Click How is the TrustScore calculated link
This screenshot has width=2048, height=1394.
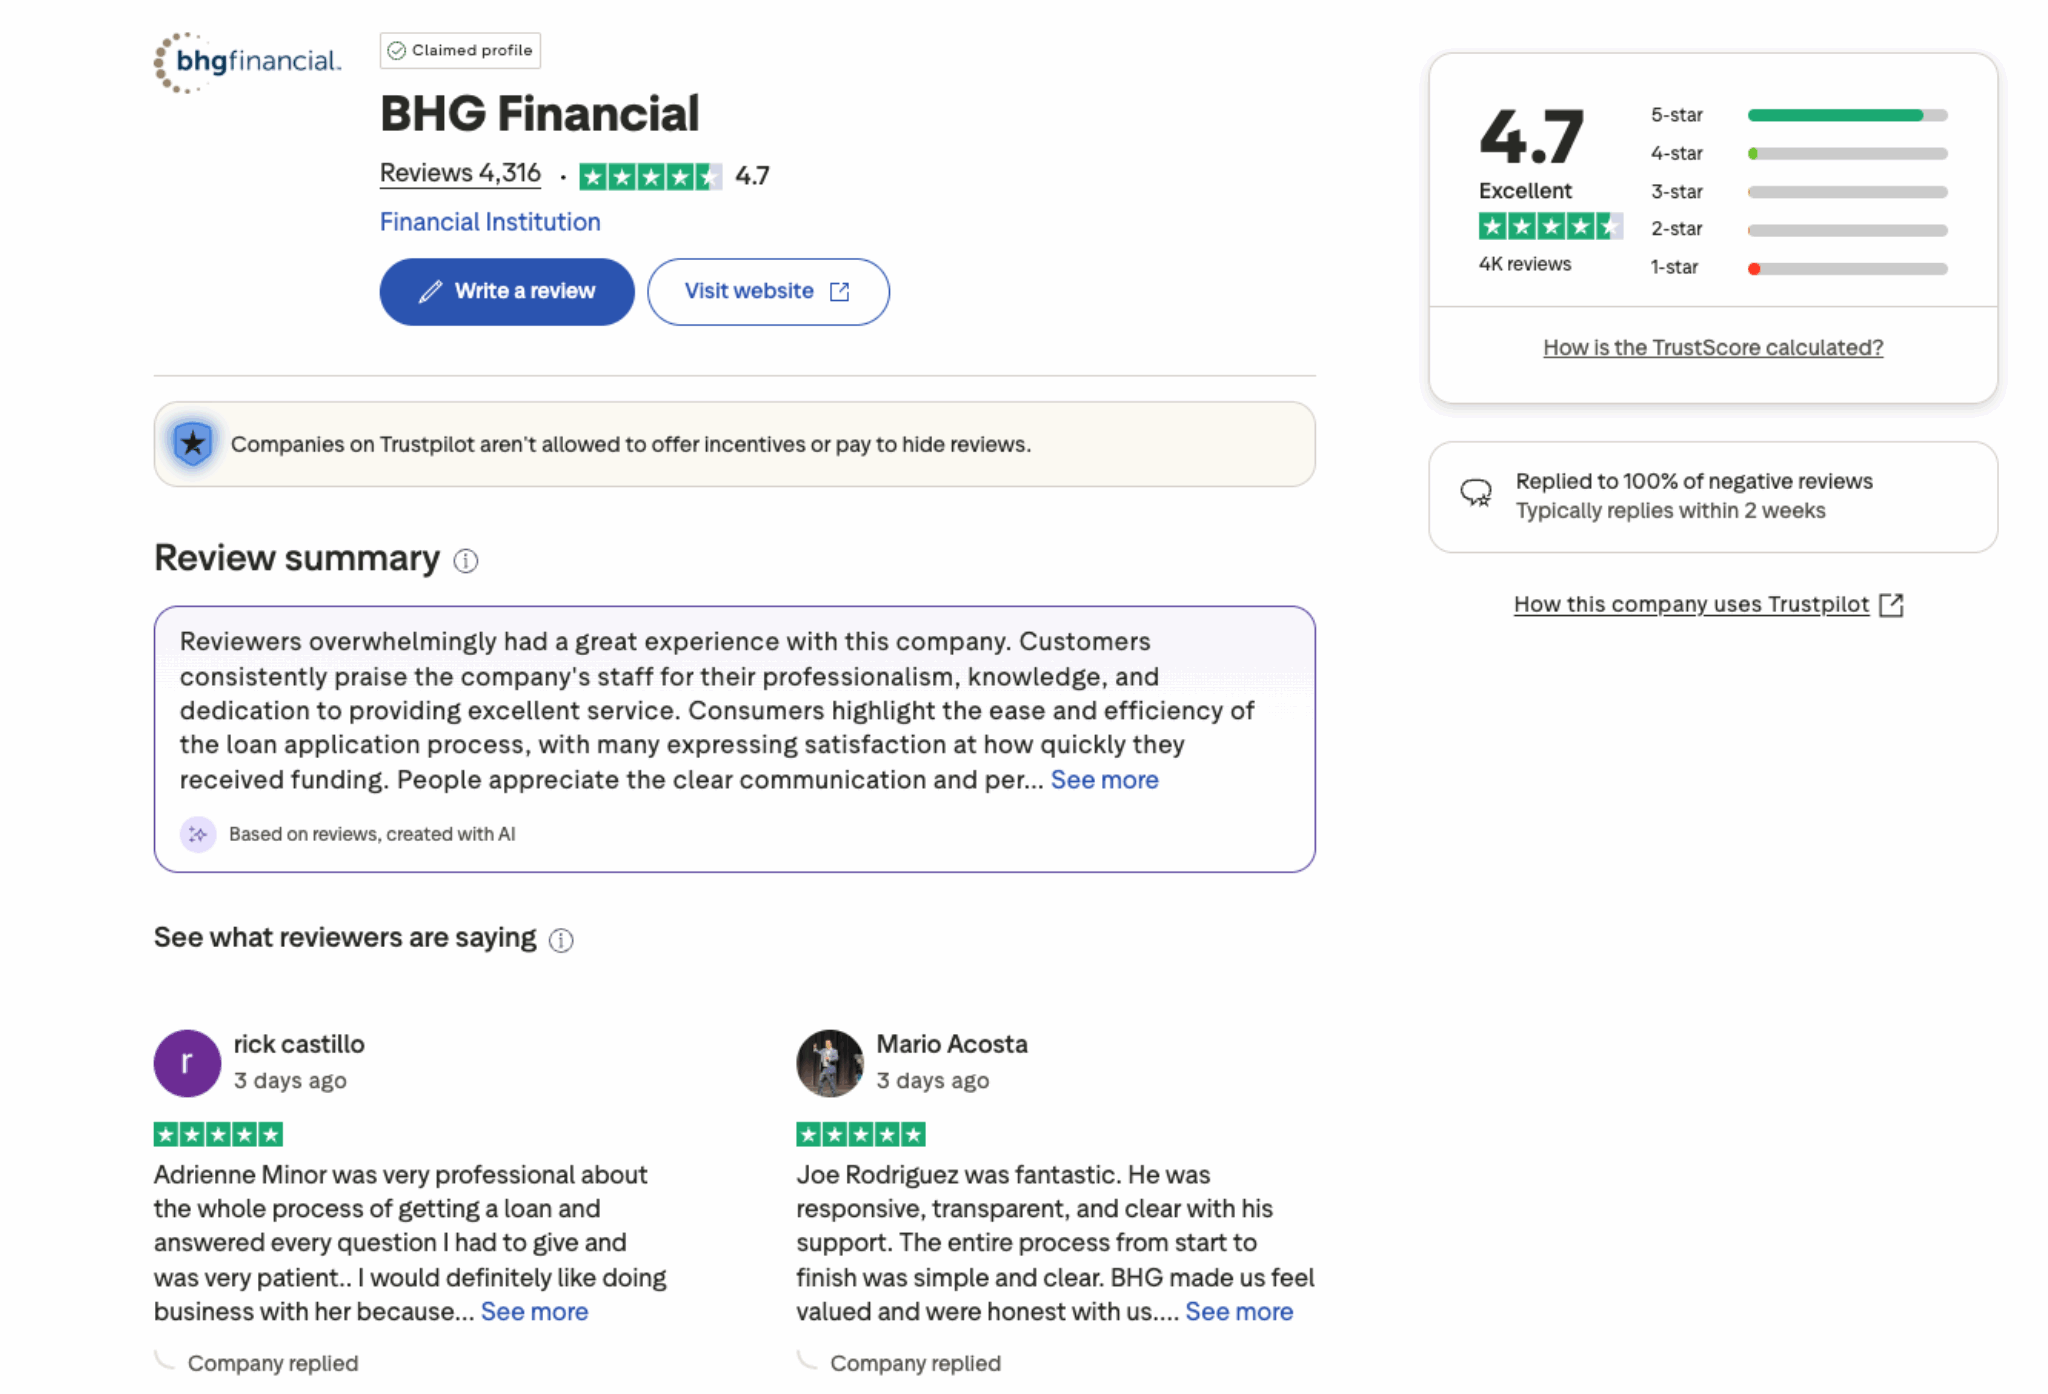pos(1711,347)
